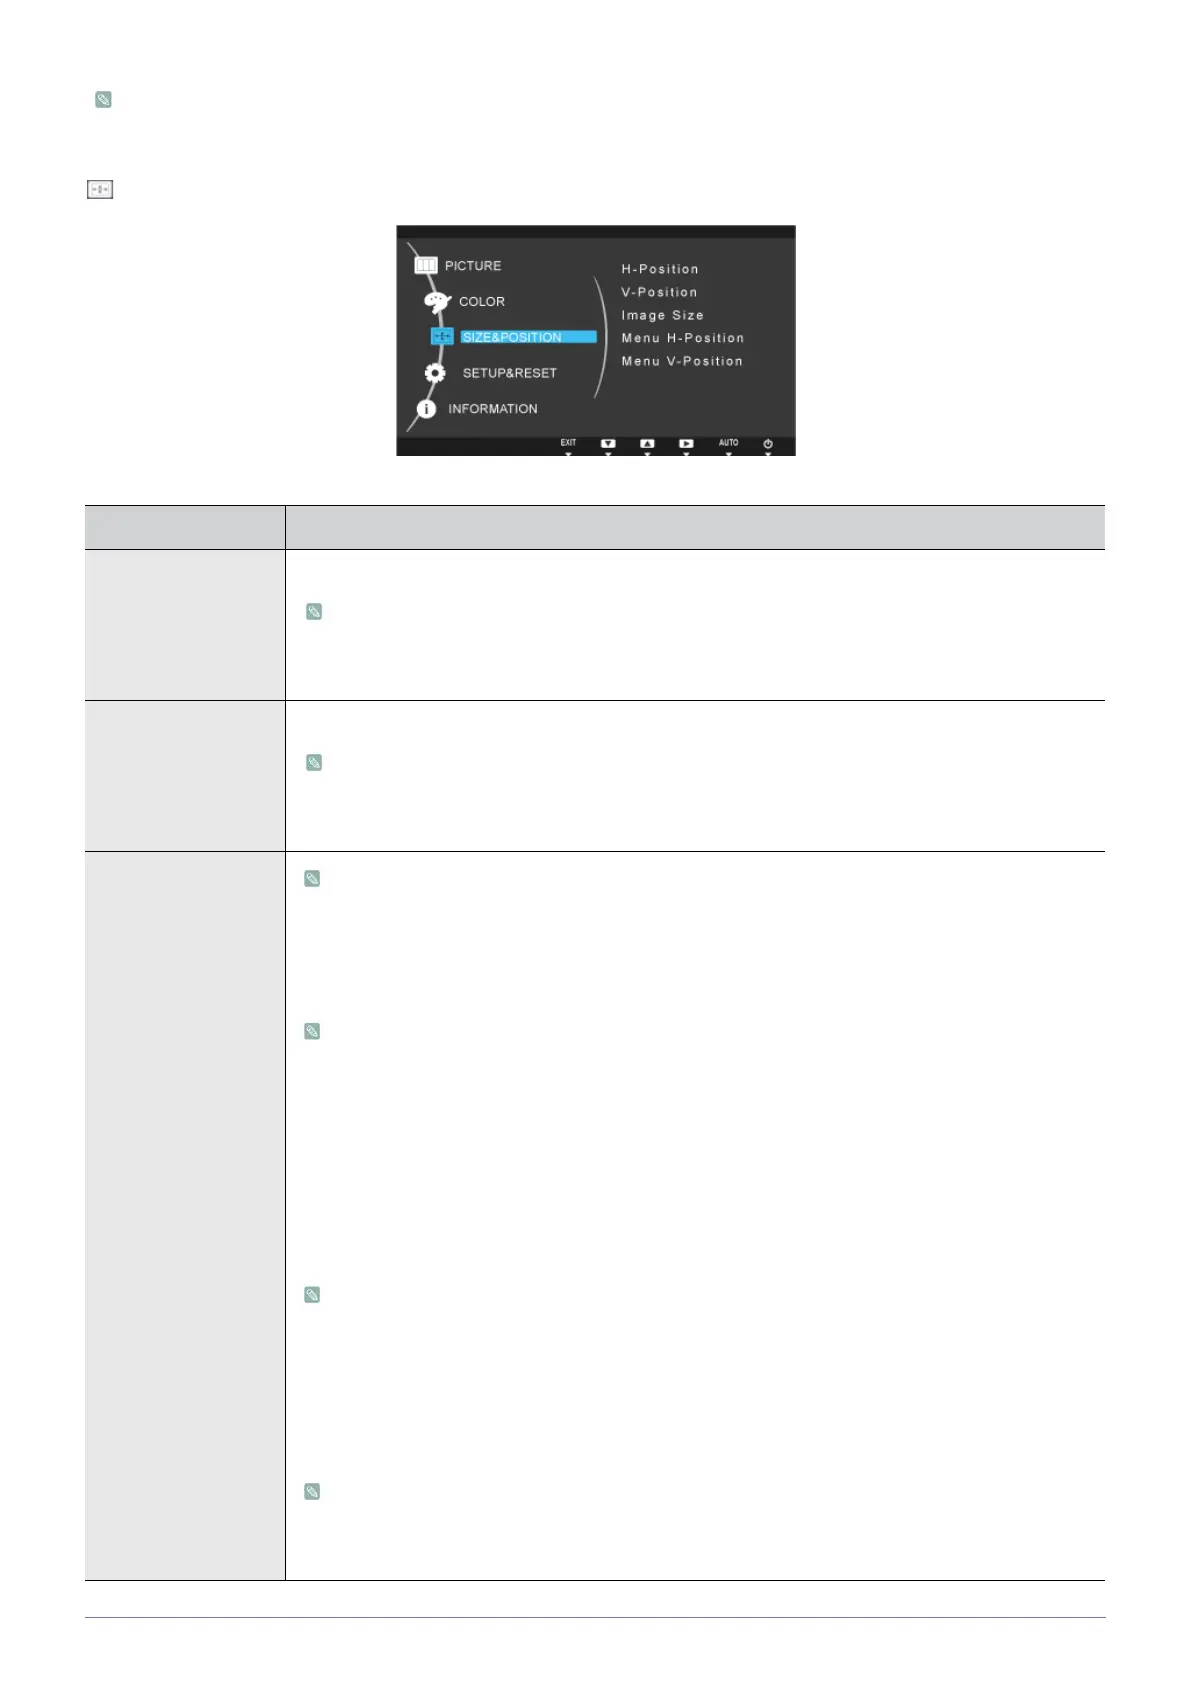The height and width of the screenshot is (1684, 1190).
Task: Click the INFORMATION 'i' icon
Action: pos(426,409)
